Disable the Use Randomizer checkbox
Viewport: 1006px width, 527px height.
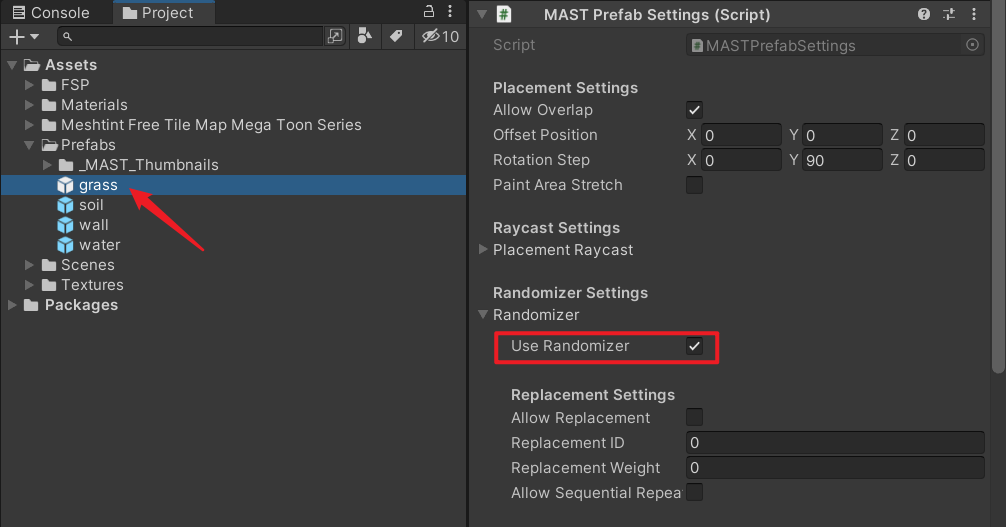point(694,346)
